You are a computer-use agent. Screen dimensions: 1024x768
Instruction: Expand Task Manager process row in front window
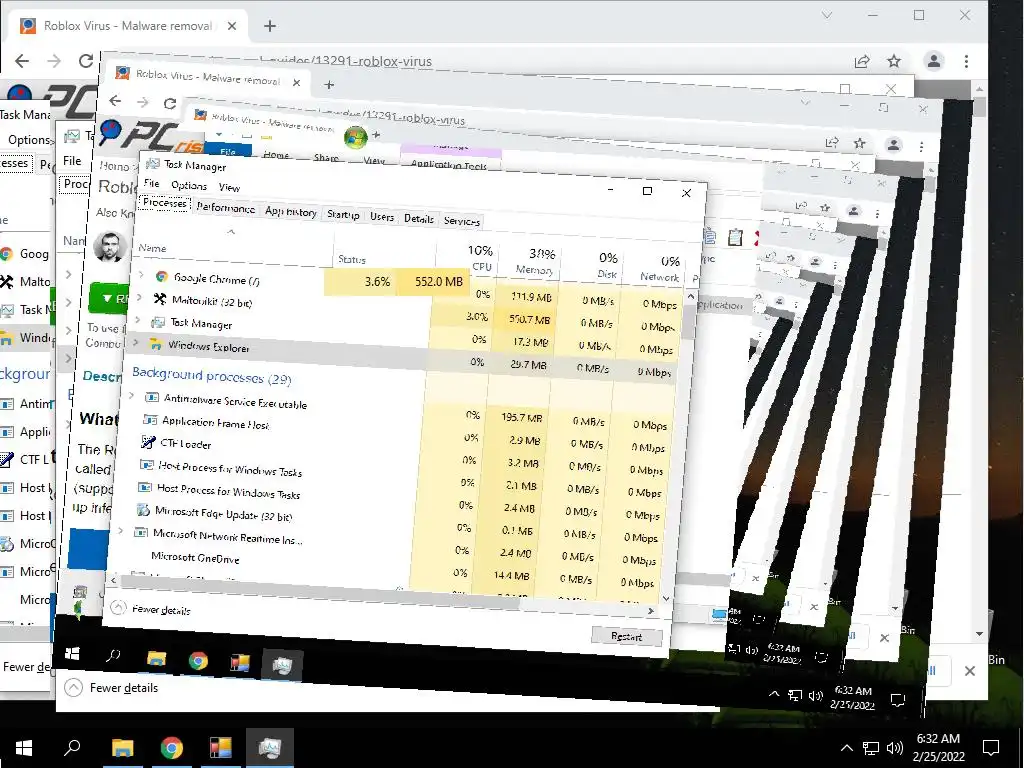(x=137, y=319)
